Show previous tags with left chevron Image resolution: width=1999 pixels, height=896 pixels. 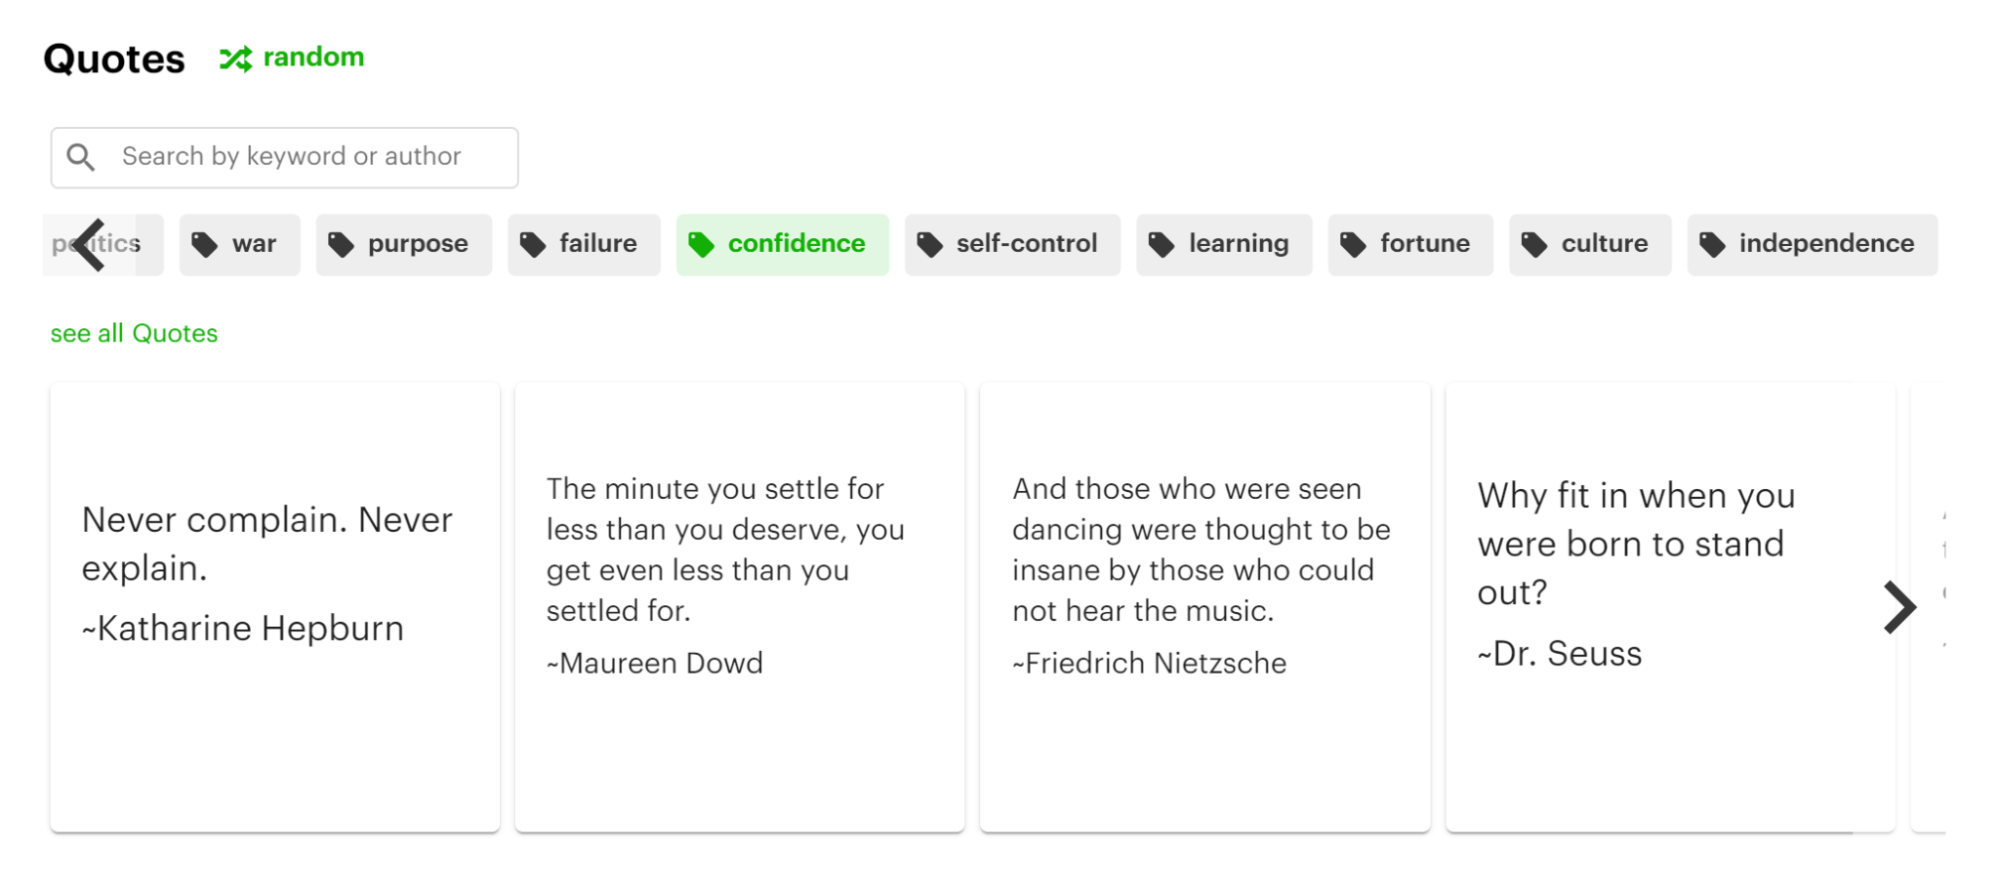pyautogui.click(x=90, y=244)
